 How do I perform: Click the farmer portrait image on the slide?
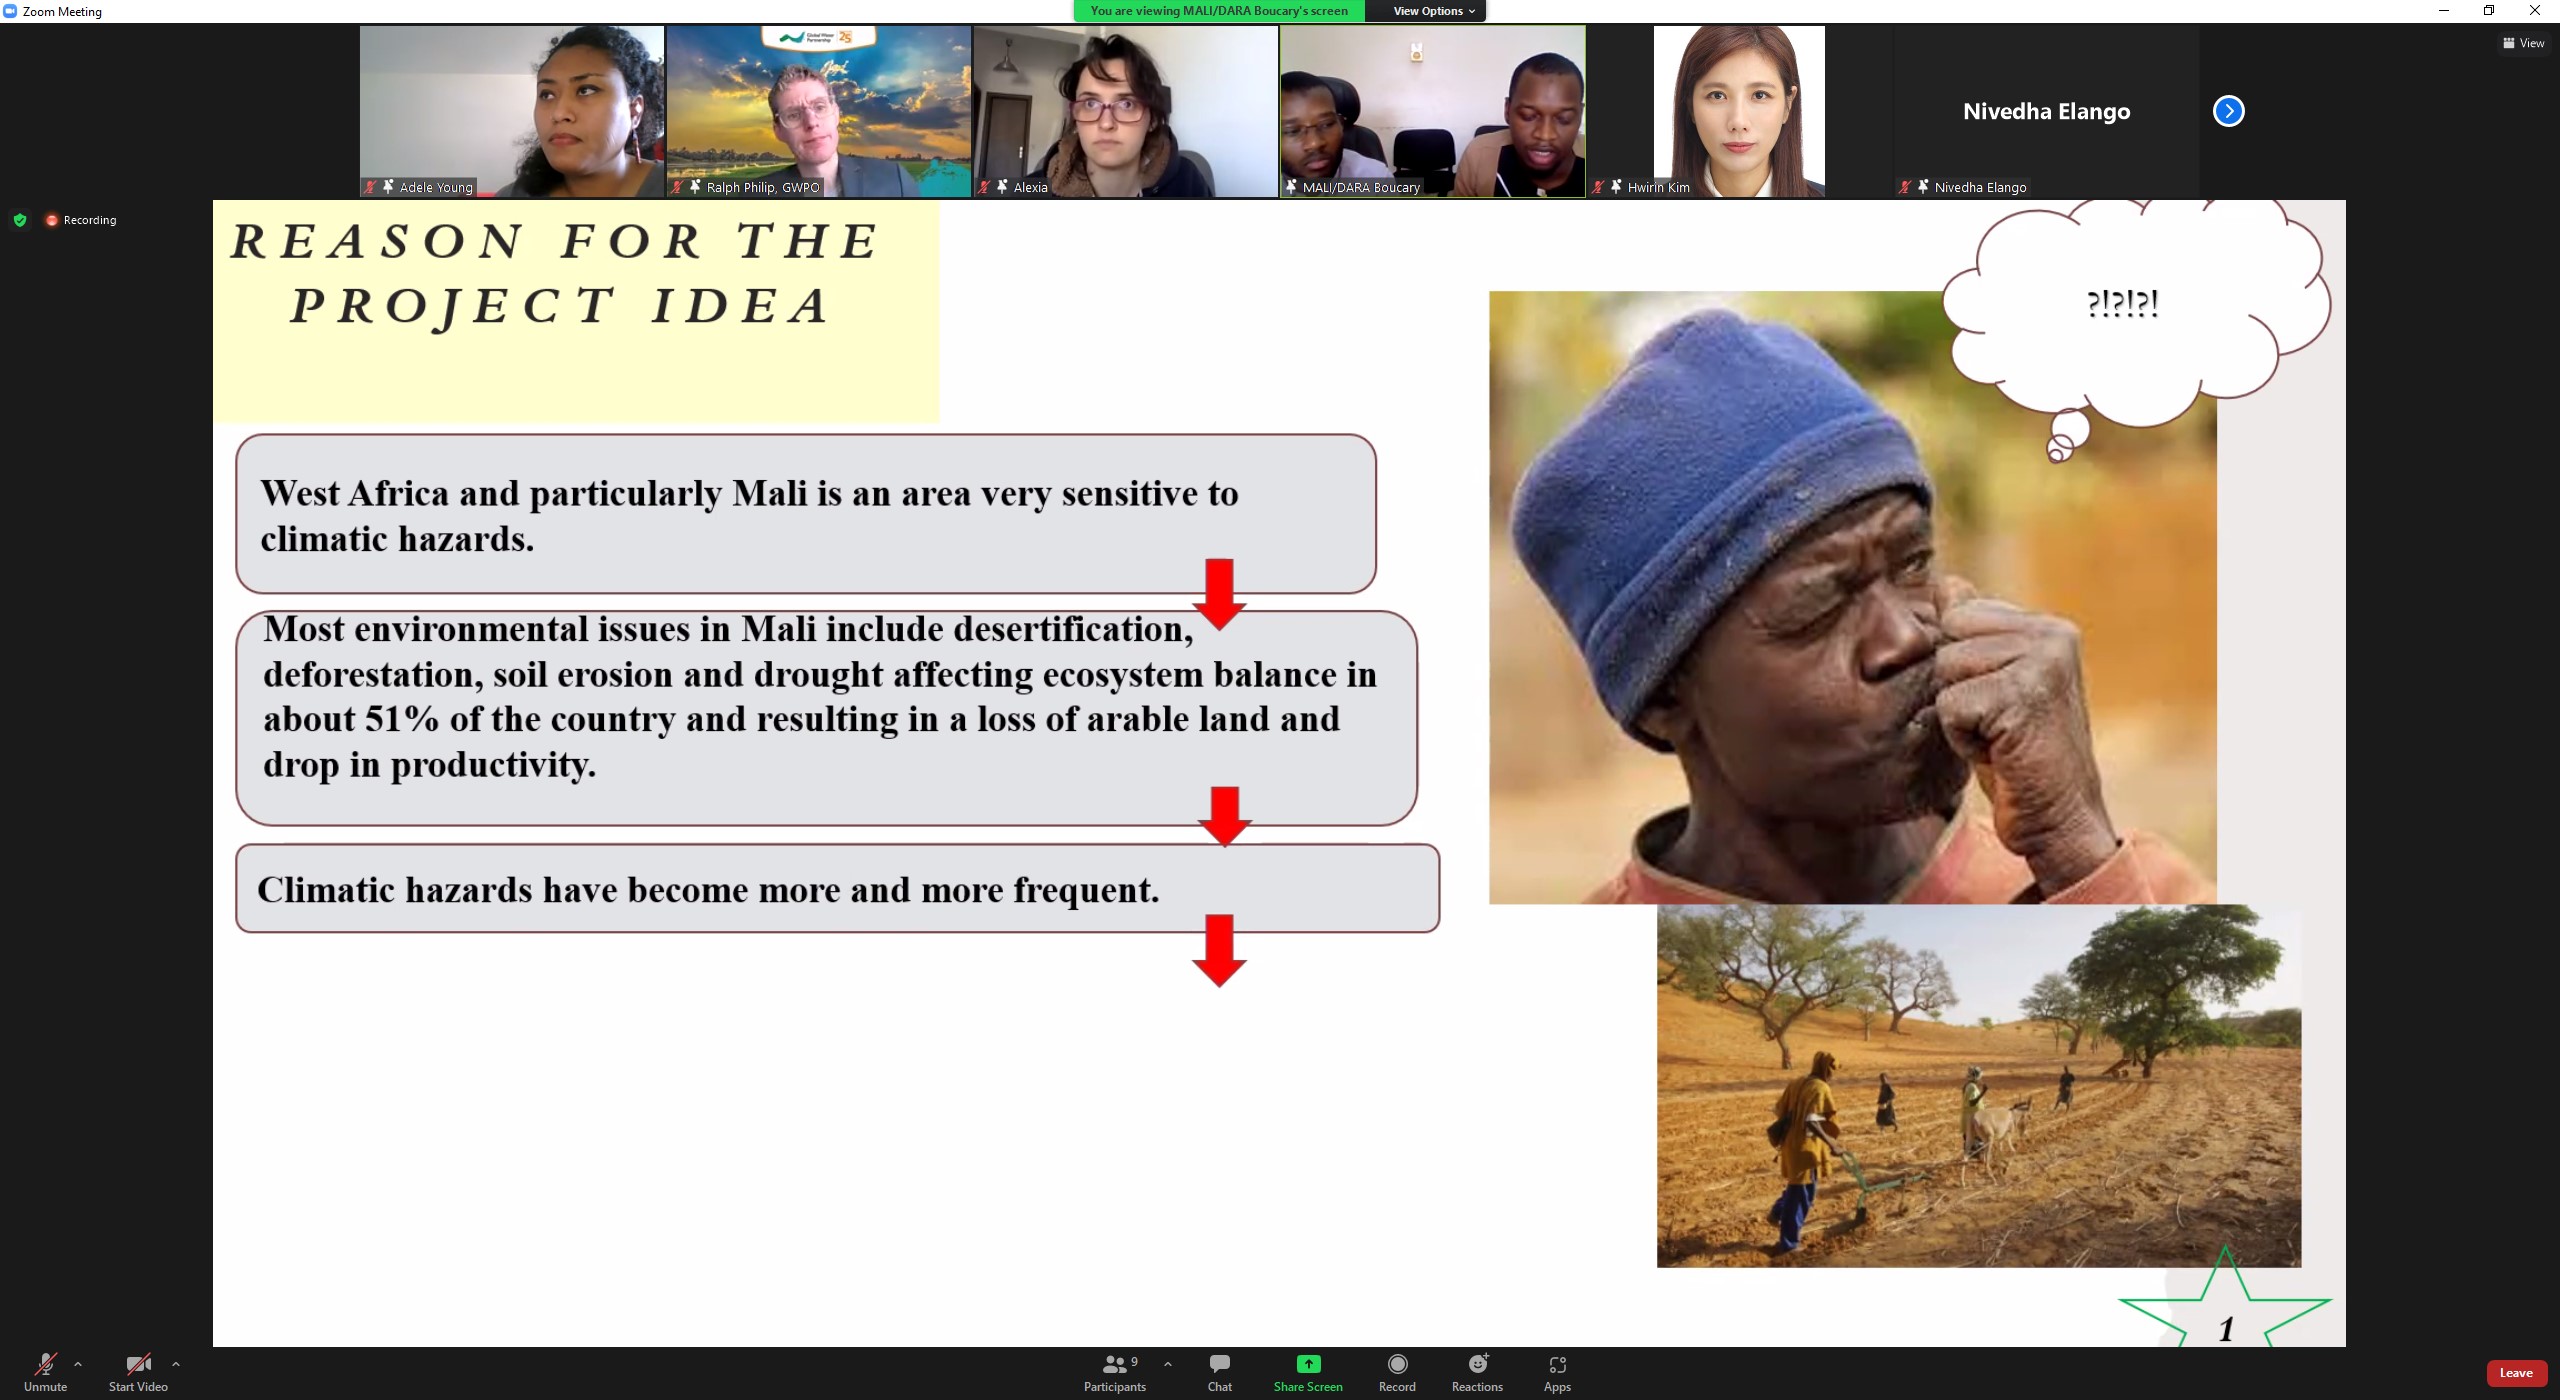pos(1852,598)
